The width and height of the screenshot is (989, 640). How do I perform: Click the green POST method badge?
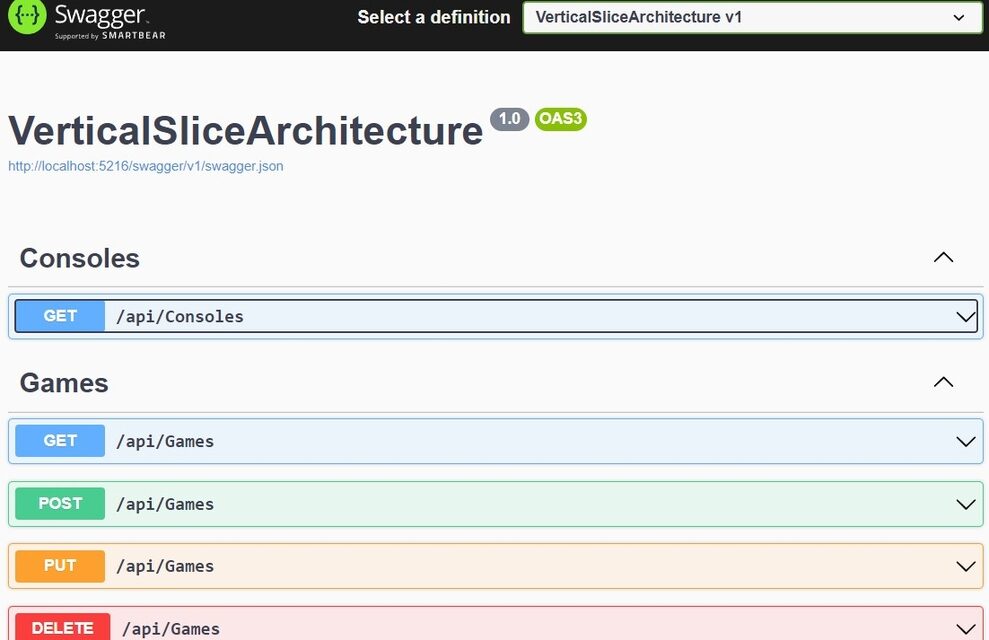(x=60, y=504)
